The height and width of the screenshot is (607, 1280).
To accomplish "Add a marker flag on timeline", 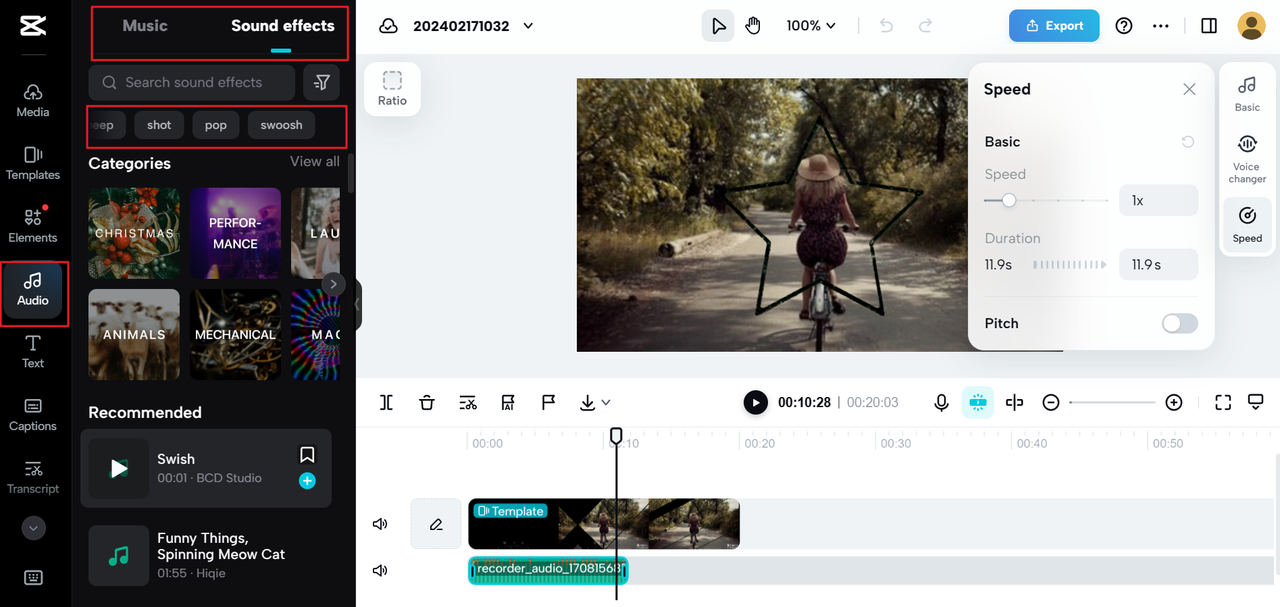I will pyautogui.click(x=548, y=402).
